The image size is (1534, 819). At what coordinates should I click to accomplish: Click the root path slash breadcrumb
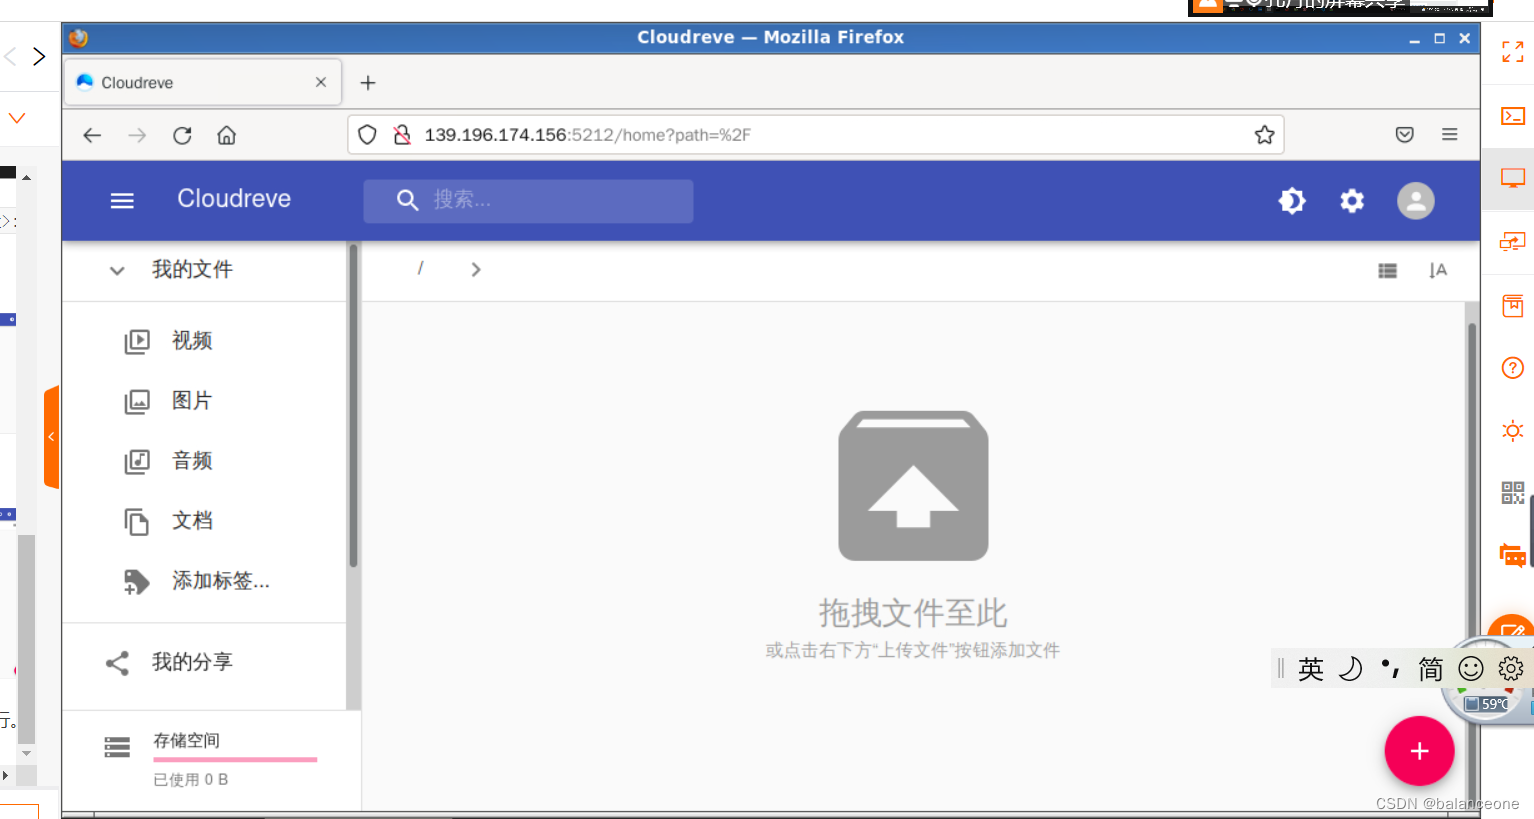pos(420,268)
